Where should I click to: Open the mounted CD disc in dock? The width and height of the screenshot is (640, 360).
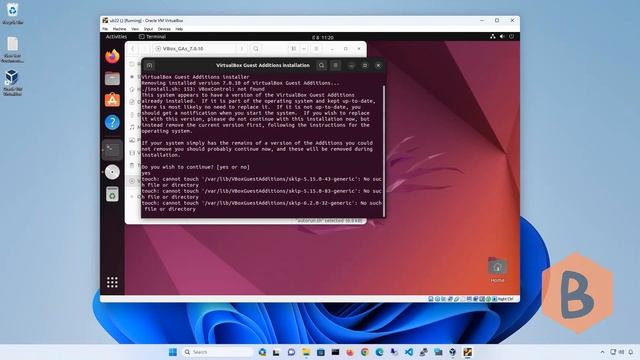coord(112,172)
